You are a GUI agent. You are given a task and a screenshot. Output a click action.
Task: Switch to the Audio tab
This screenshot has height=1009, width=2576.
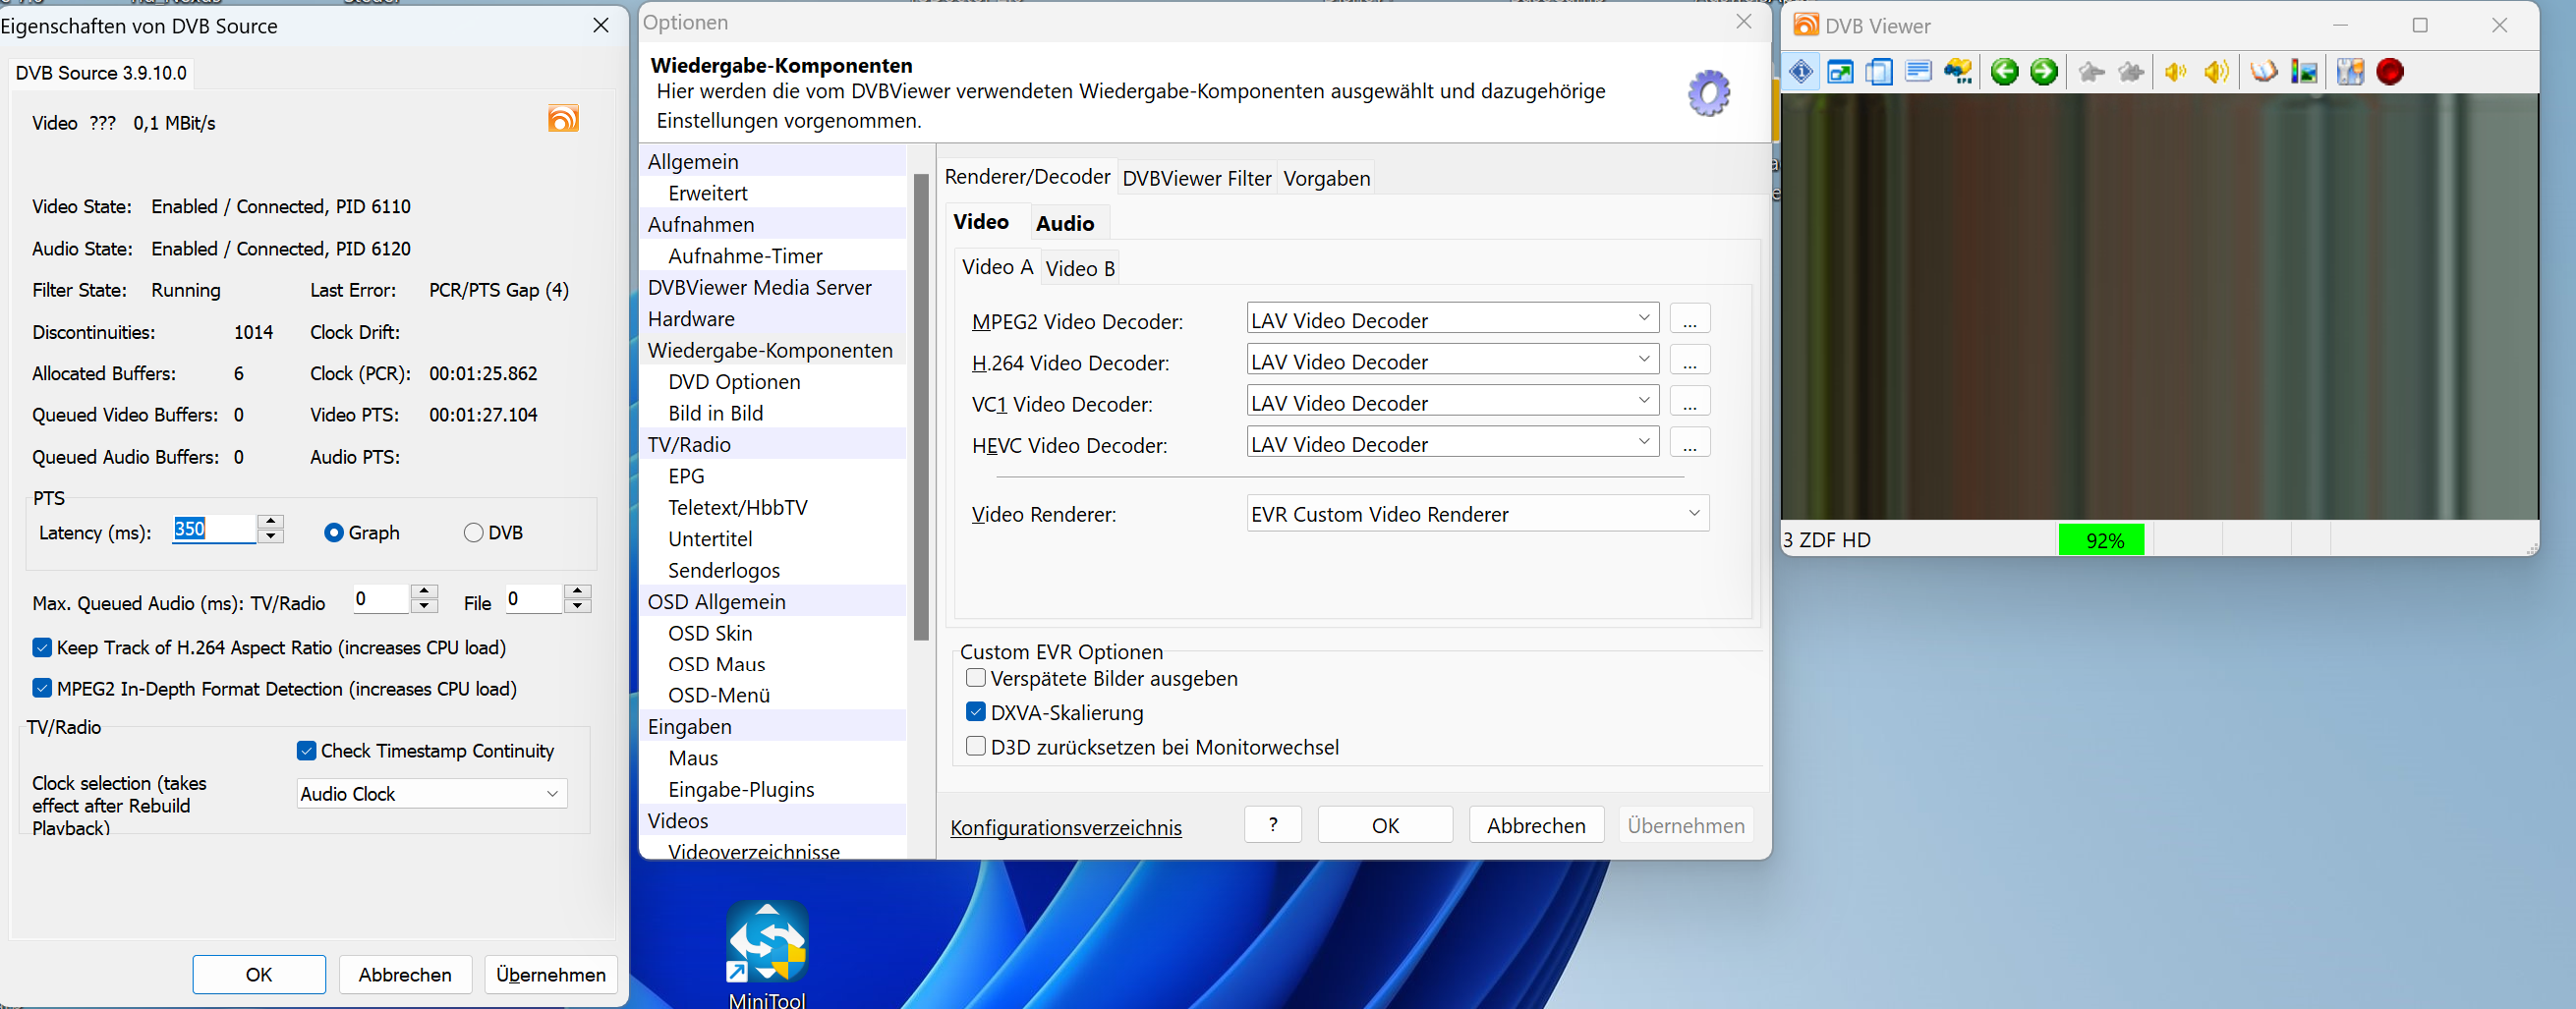pyautogui.click(x=1065, y=223)
